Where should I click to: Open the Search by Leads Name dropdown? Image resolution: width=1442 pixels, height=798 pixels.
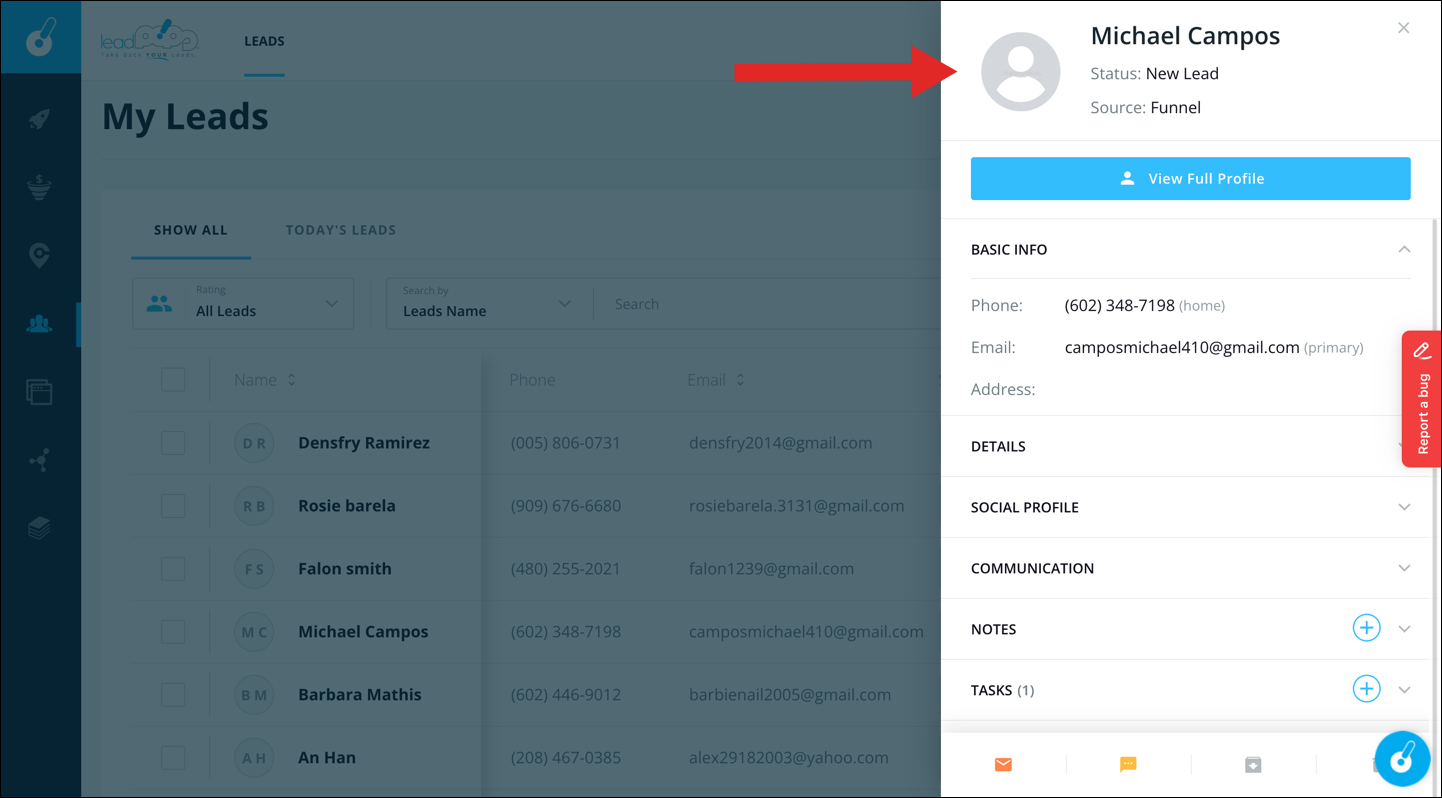490,303
